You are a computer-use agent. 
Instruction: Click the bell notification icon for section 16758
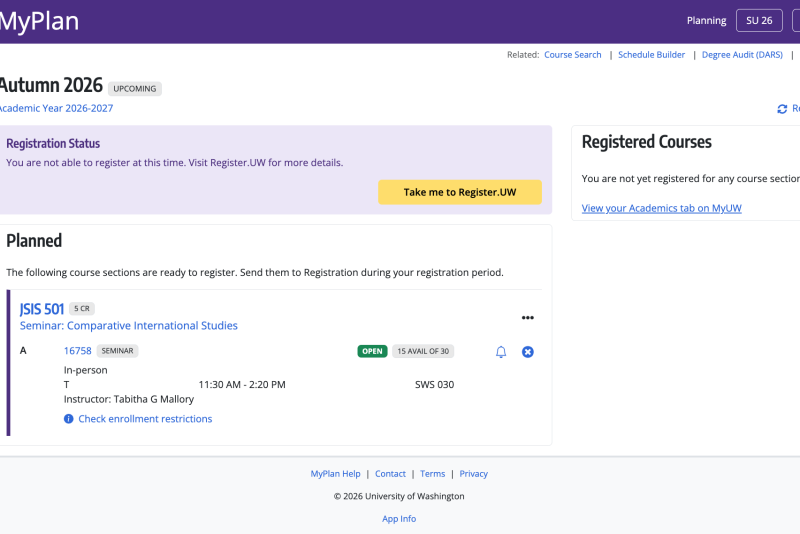point(501,352)
